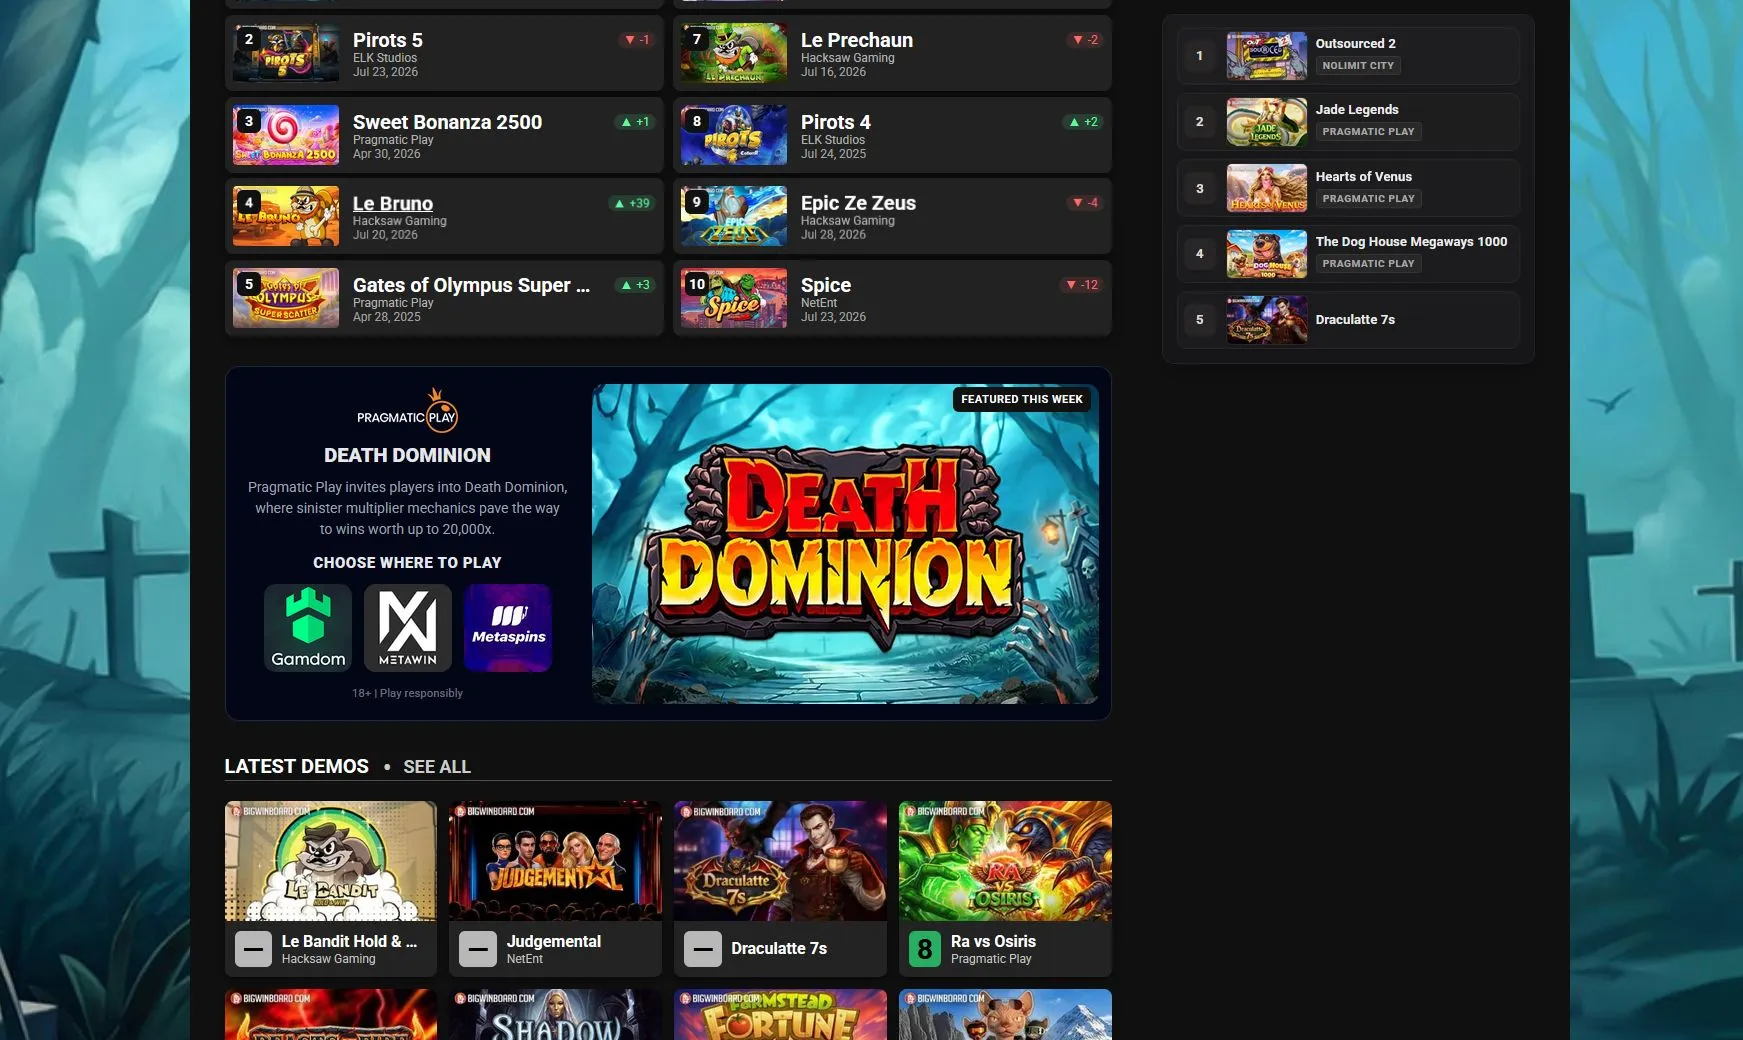The height and width of the screenshot is (1040, 1743).
Task: Click the Pragmatic Play tag under Dog House Megaways
Action: pyautogui.click(x=1368, y=264)
